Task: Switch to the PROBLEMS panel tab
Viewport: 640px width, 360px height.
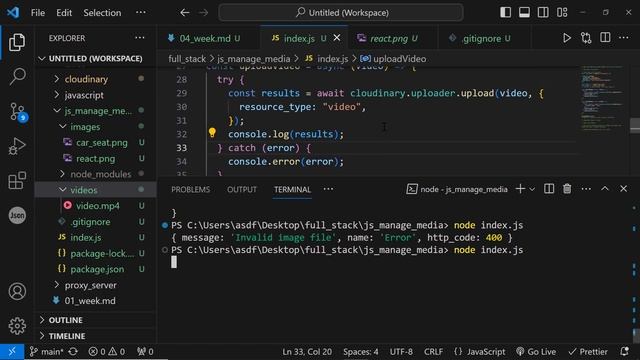Action: 191,189
